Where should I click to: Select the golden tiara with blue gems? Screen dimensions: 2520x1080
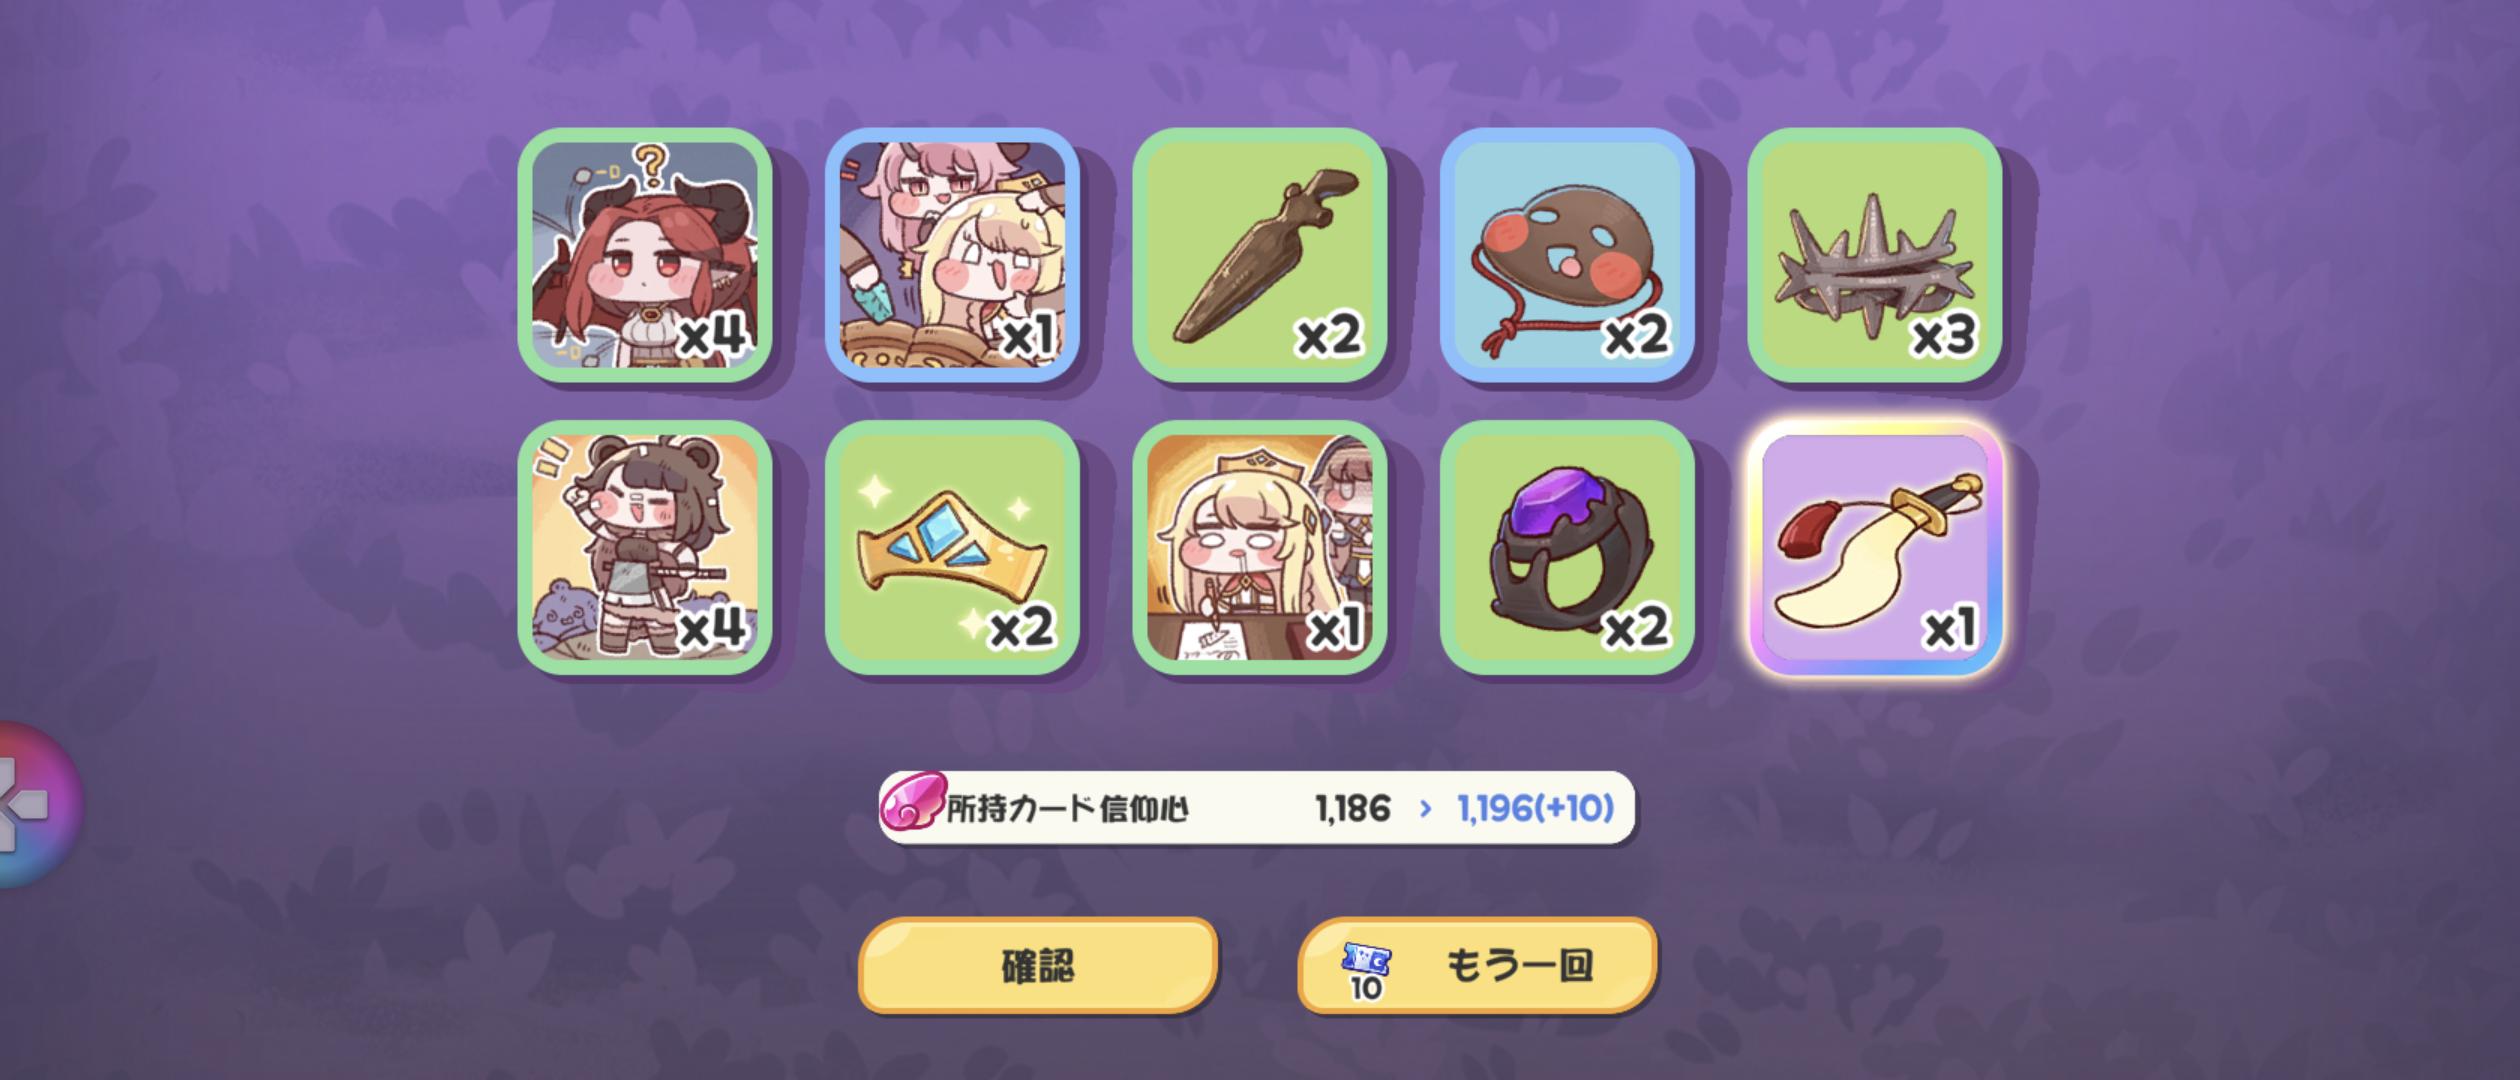click(952, 547)
